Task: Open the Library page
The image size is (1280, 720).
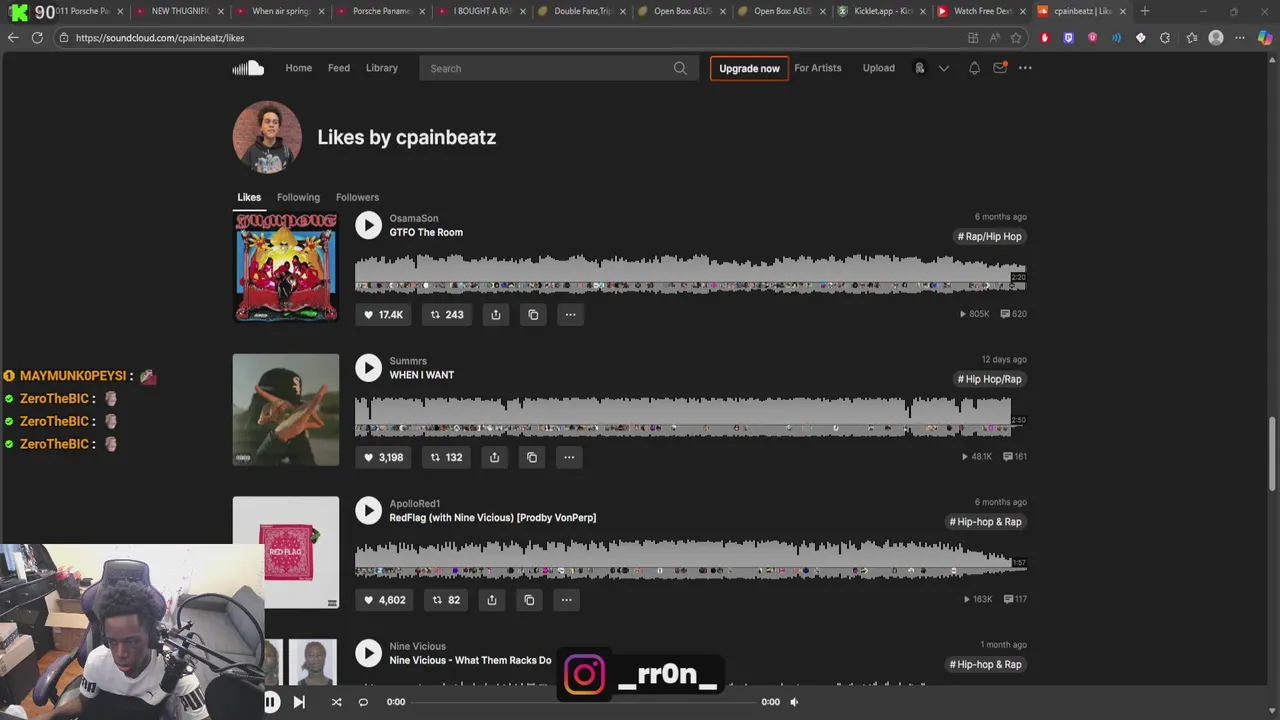Action: tap(382, 68)
